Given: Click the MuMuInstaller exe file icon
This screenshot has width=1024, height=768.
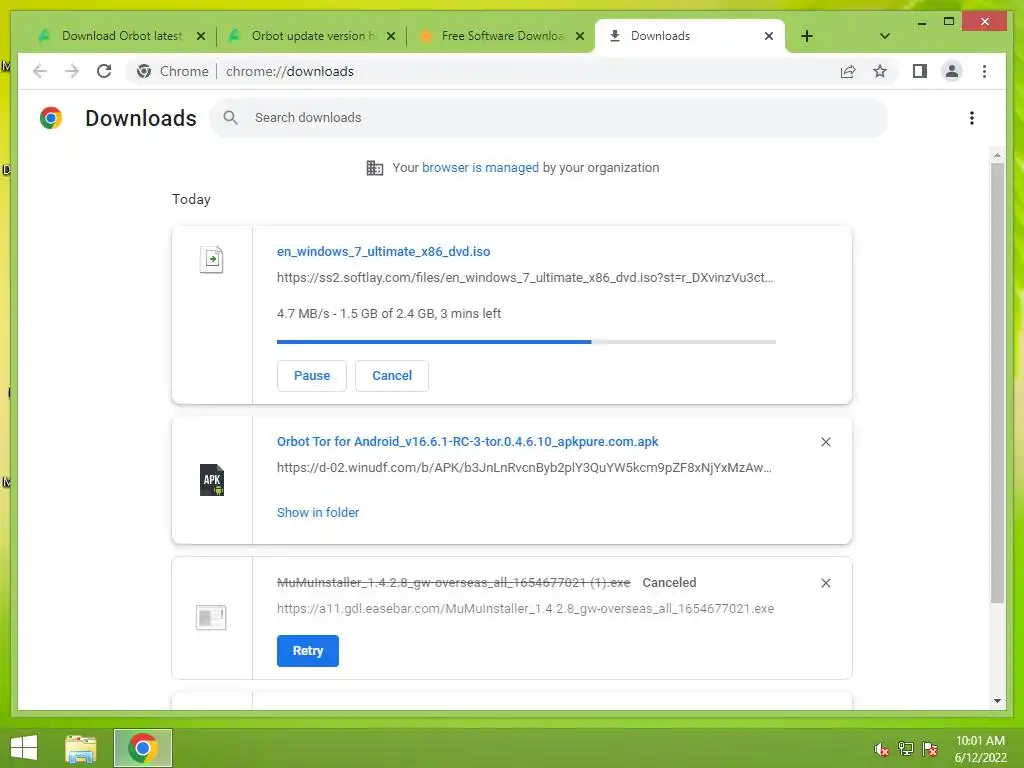Looking at the screenshot, I should tap(211, 617).
